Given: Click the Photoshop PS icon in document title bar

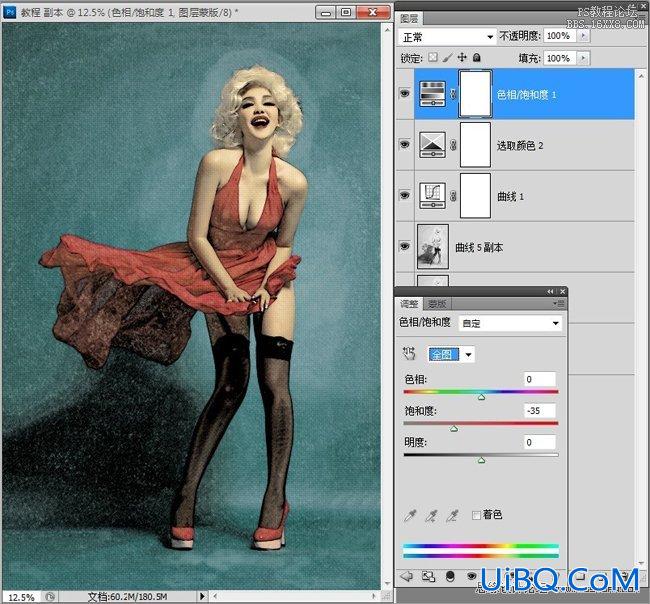Looking at the screenshot, I should (x=10, y=12).
